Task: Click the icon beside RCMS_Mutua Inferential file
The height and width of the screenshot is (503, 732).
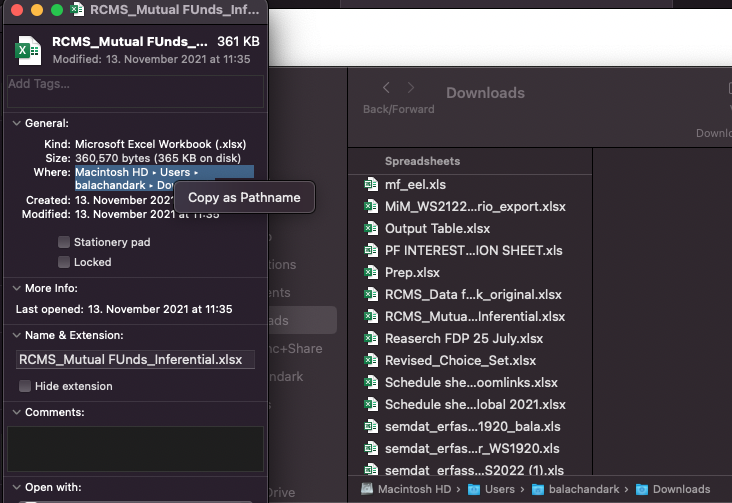Action: click(371, 316)
